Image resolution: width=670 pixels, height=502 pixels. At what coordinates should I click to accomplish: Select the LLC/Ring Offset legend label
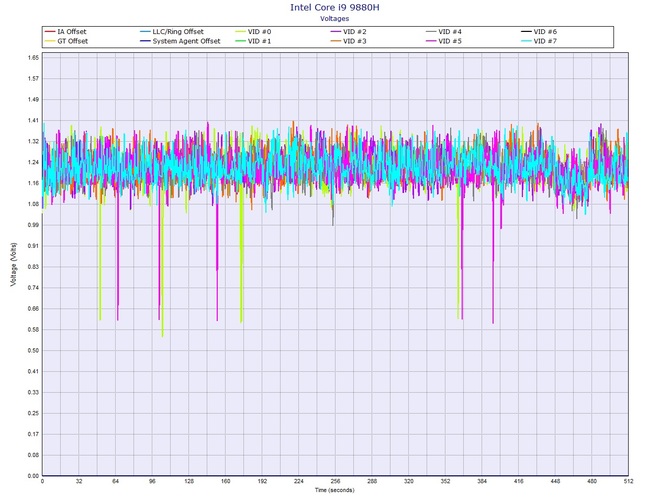click(178, 32)
